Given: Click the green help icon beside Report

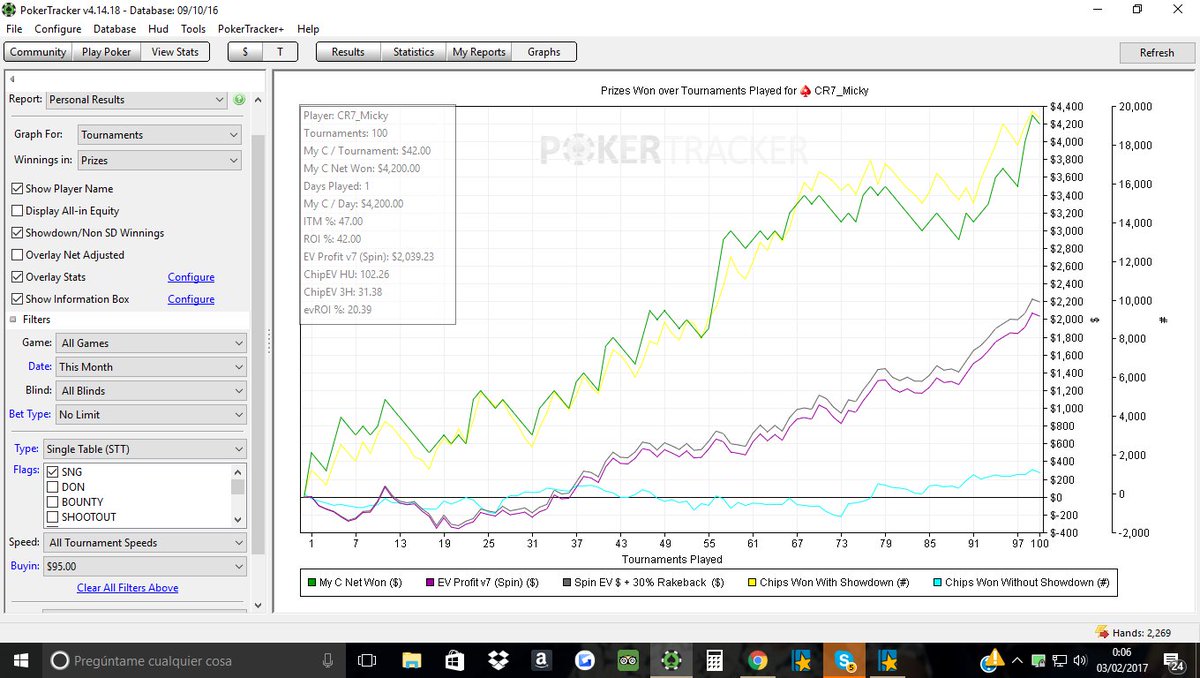Looking at the screenshot, I should click(240, 100).
